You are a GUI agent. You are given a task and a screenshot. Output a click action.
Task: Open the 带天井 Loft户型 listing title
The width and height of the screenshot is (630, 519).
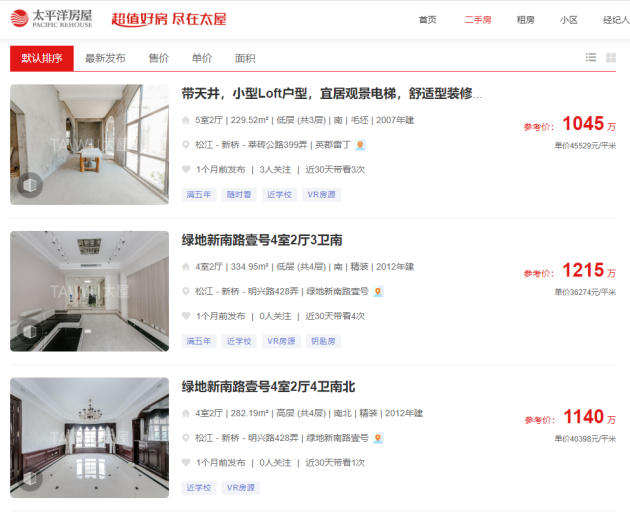pyautogui.click(x=331, y=94)
